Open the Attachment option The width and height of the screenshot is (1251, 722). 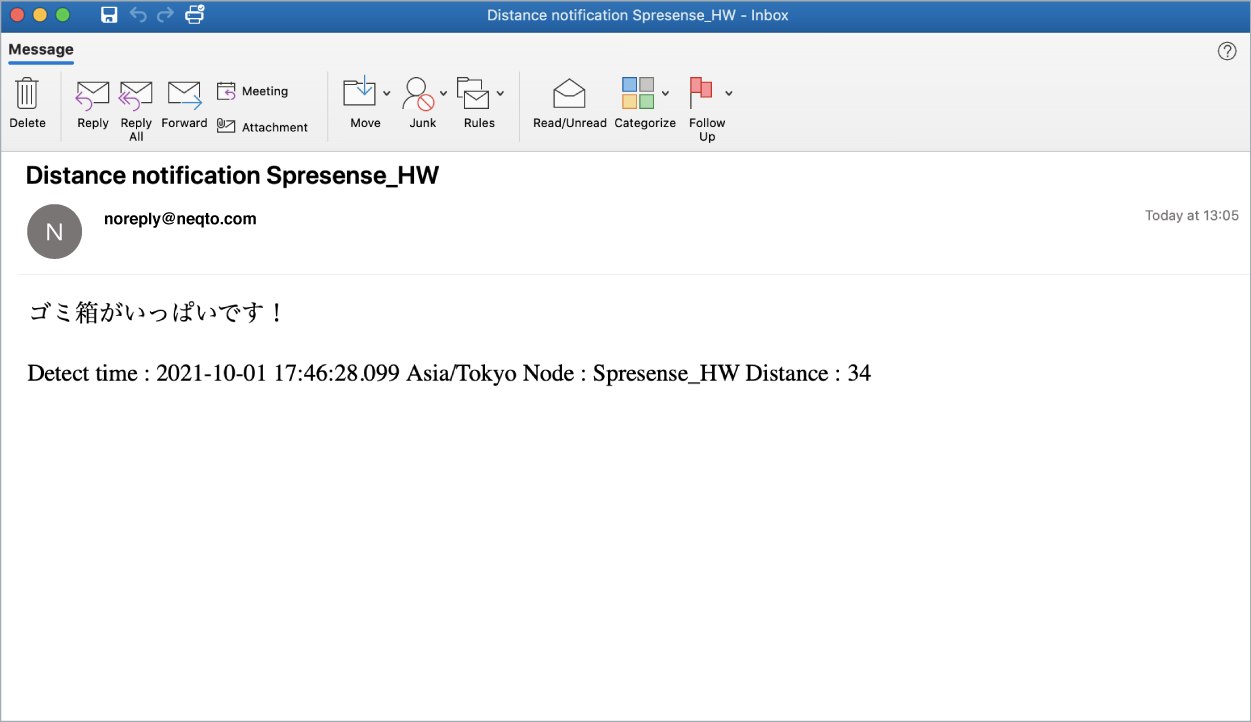point(262,126)
